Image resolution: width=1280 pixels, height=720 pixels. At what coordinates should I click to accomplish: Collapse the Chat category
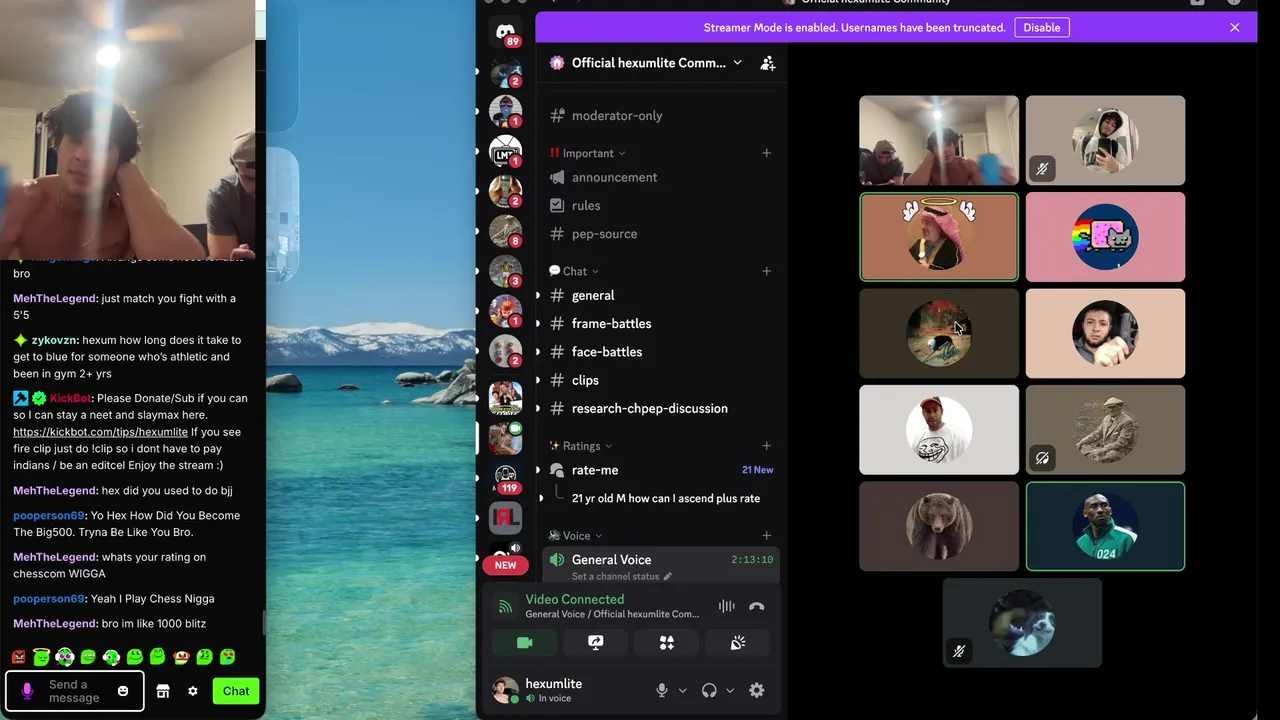pyautogui.click(x=575, y=271)
